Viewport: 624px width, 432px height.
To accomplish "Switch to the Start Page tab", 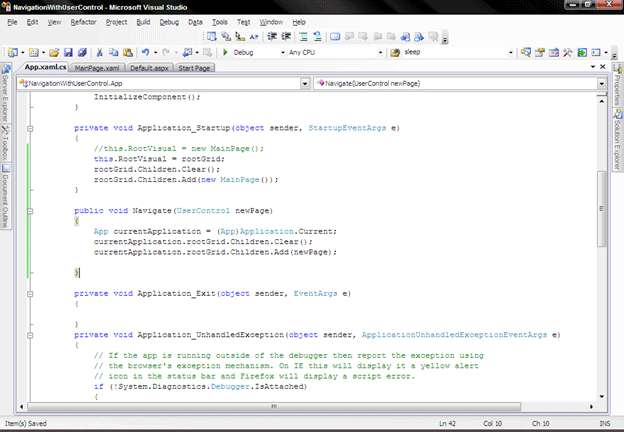I will click(194, 68).
